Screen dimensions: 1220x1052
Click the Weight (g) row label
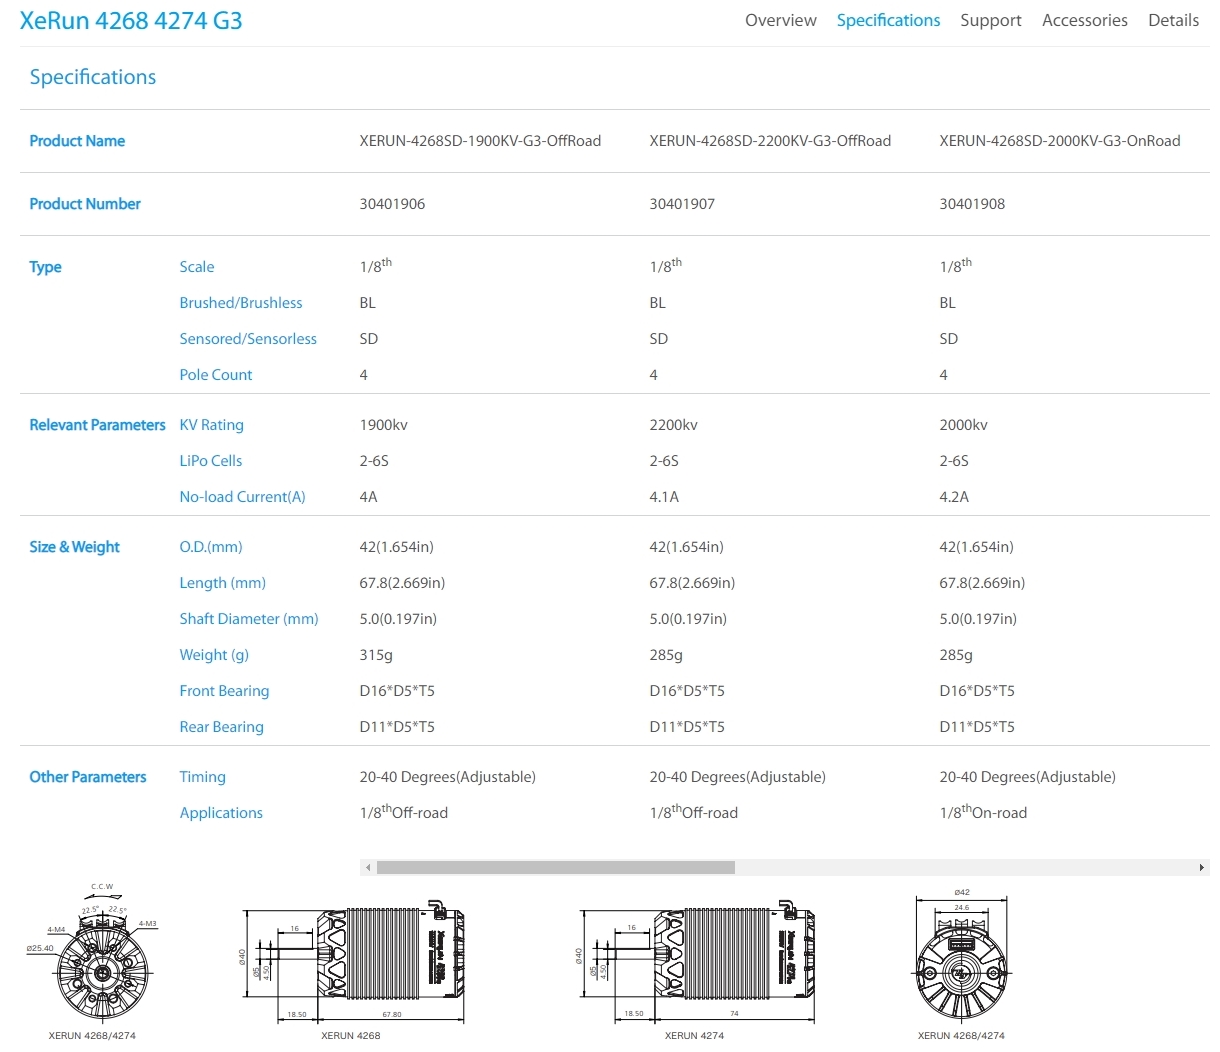tap(214, 655)
